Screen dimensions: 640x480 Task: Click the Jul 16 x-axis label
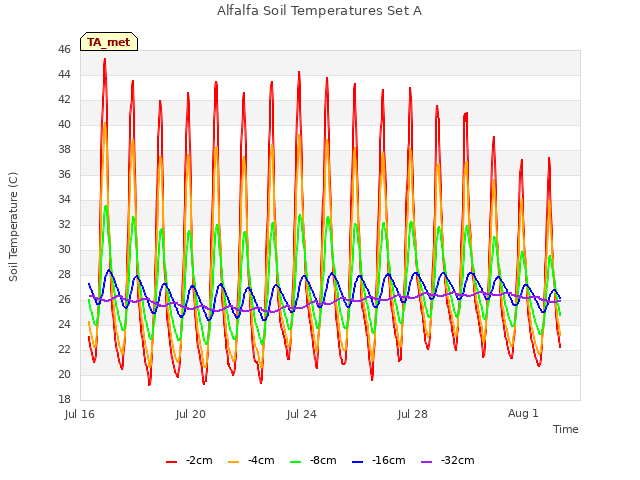(x=80, y=414)
